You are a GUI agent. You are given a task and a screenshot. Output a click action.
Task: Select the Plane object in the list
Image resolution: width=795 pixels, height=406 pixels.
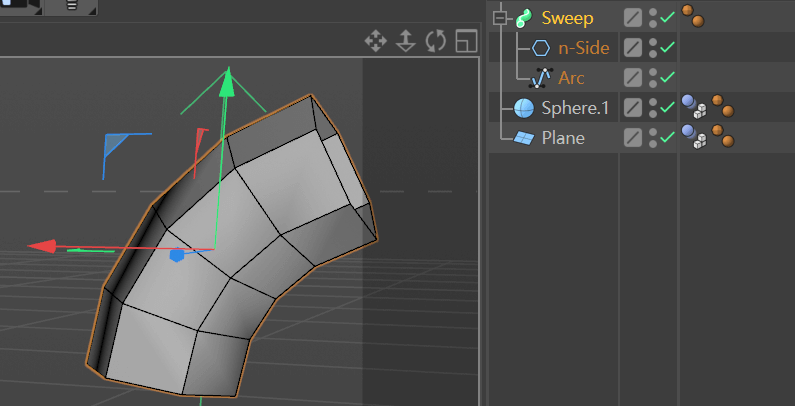pyautogui.click(x=563, y=138)
